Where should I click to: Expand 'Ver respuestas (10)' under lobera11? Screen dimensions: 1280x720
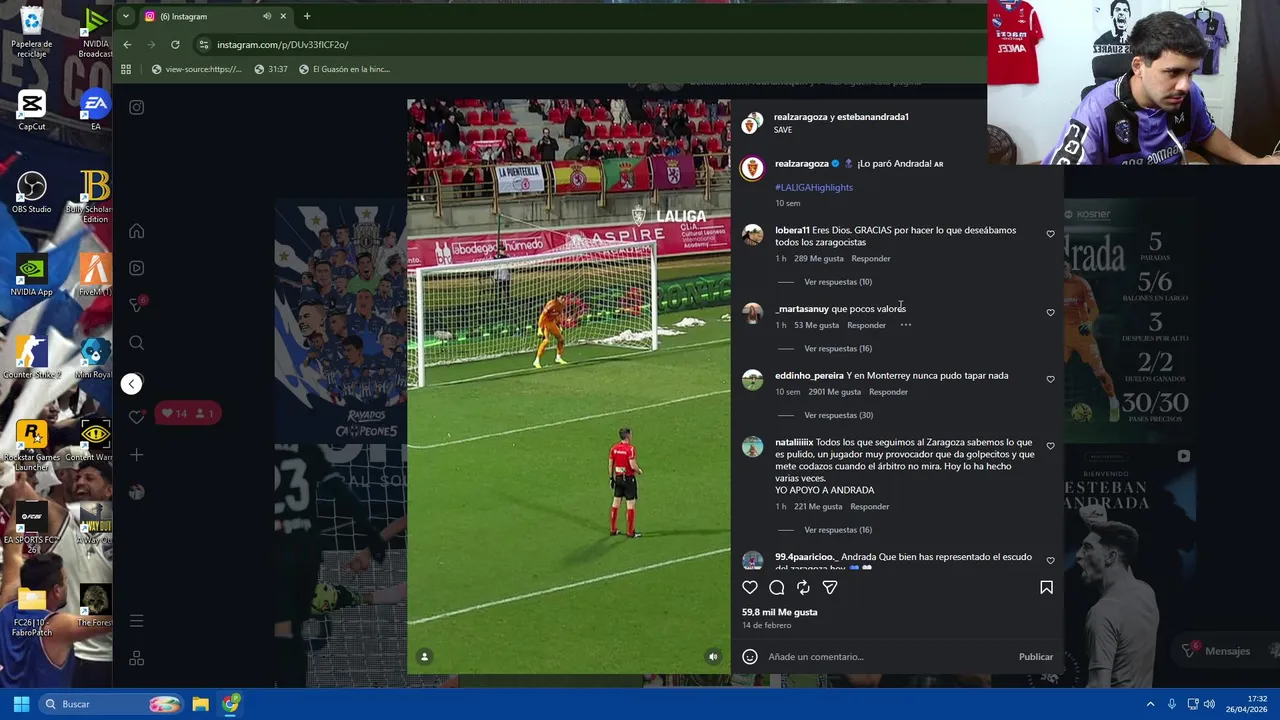click(x=838, y=282)
